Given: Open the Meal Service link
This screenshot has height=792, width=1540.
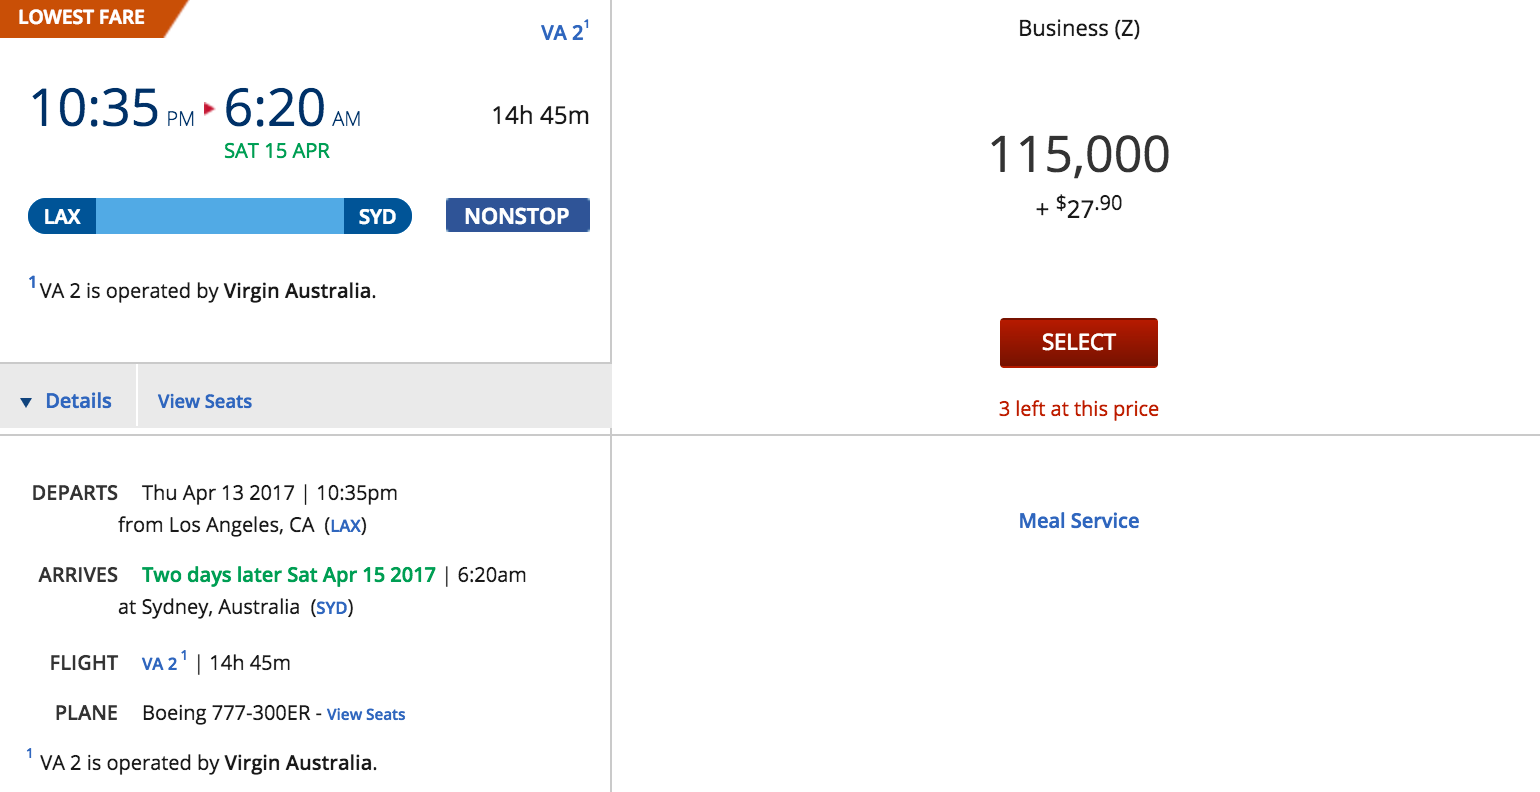Looking at the screenshot, I should pos(1078,520).
